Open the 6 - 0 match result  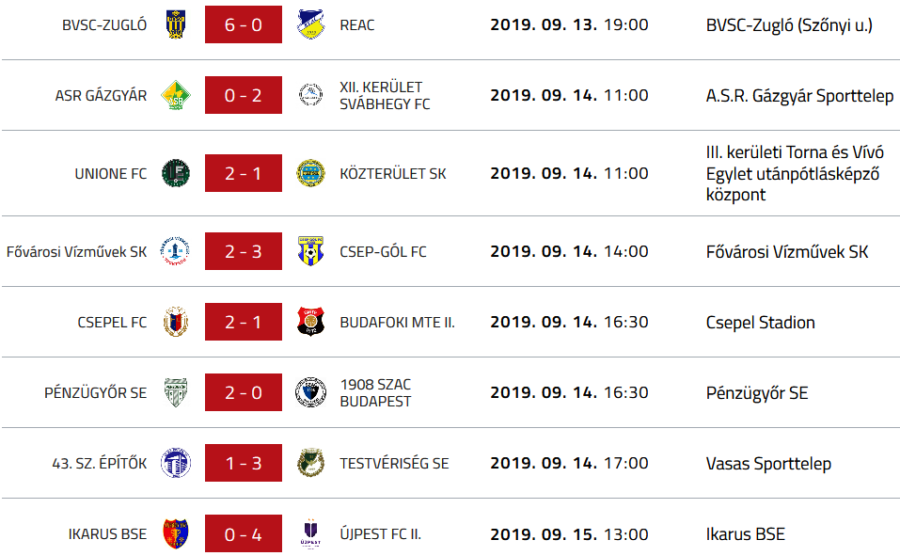[243, 24]
